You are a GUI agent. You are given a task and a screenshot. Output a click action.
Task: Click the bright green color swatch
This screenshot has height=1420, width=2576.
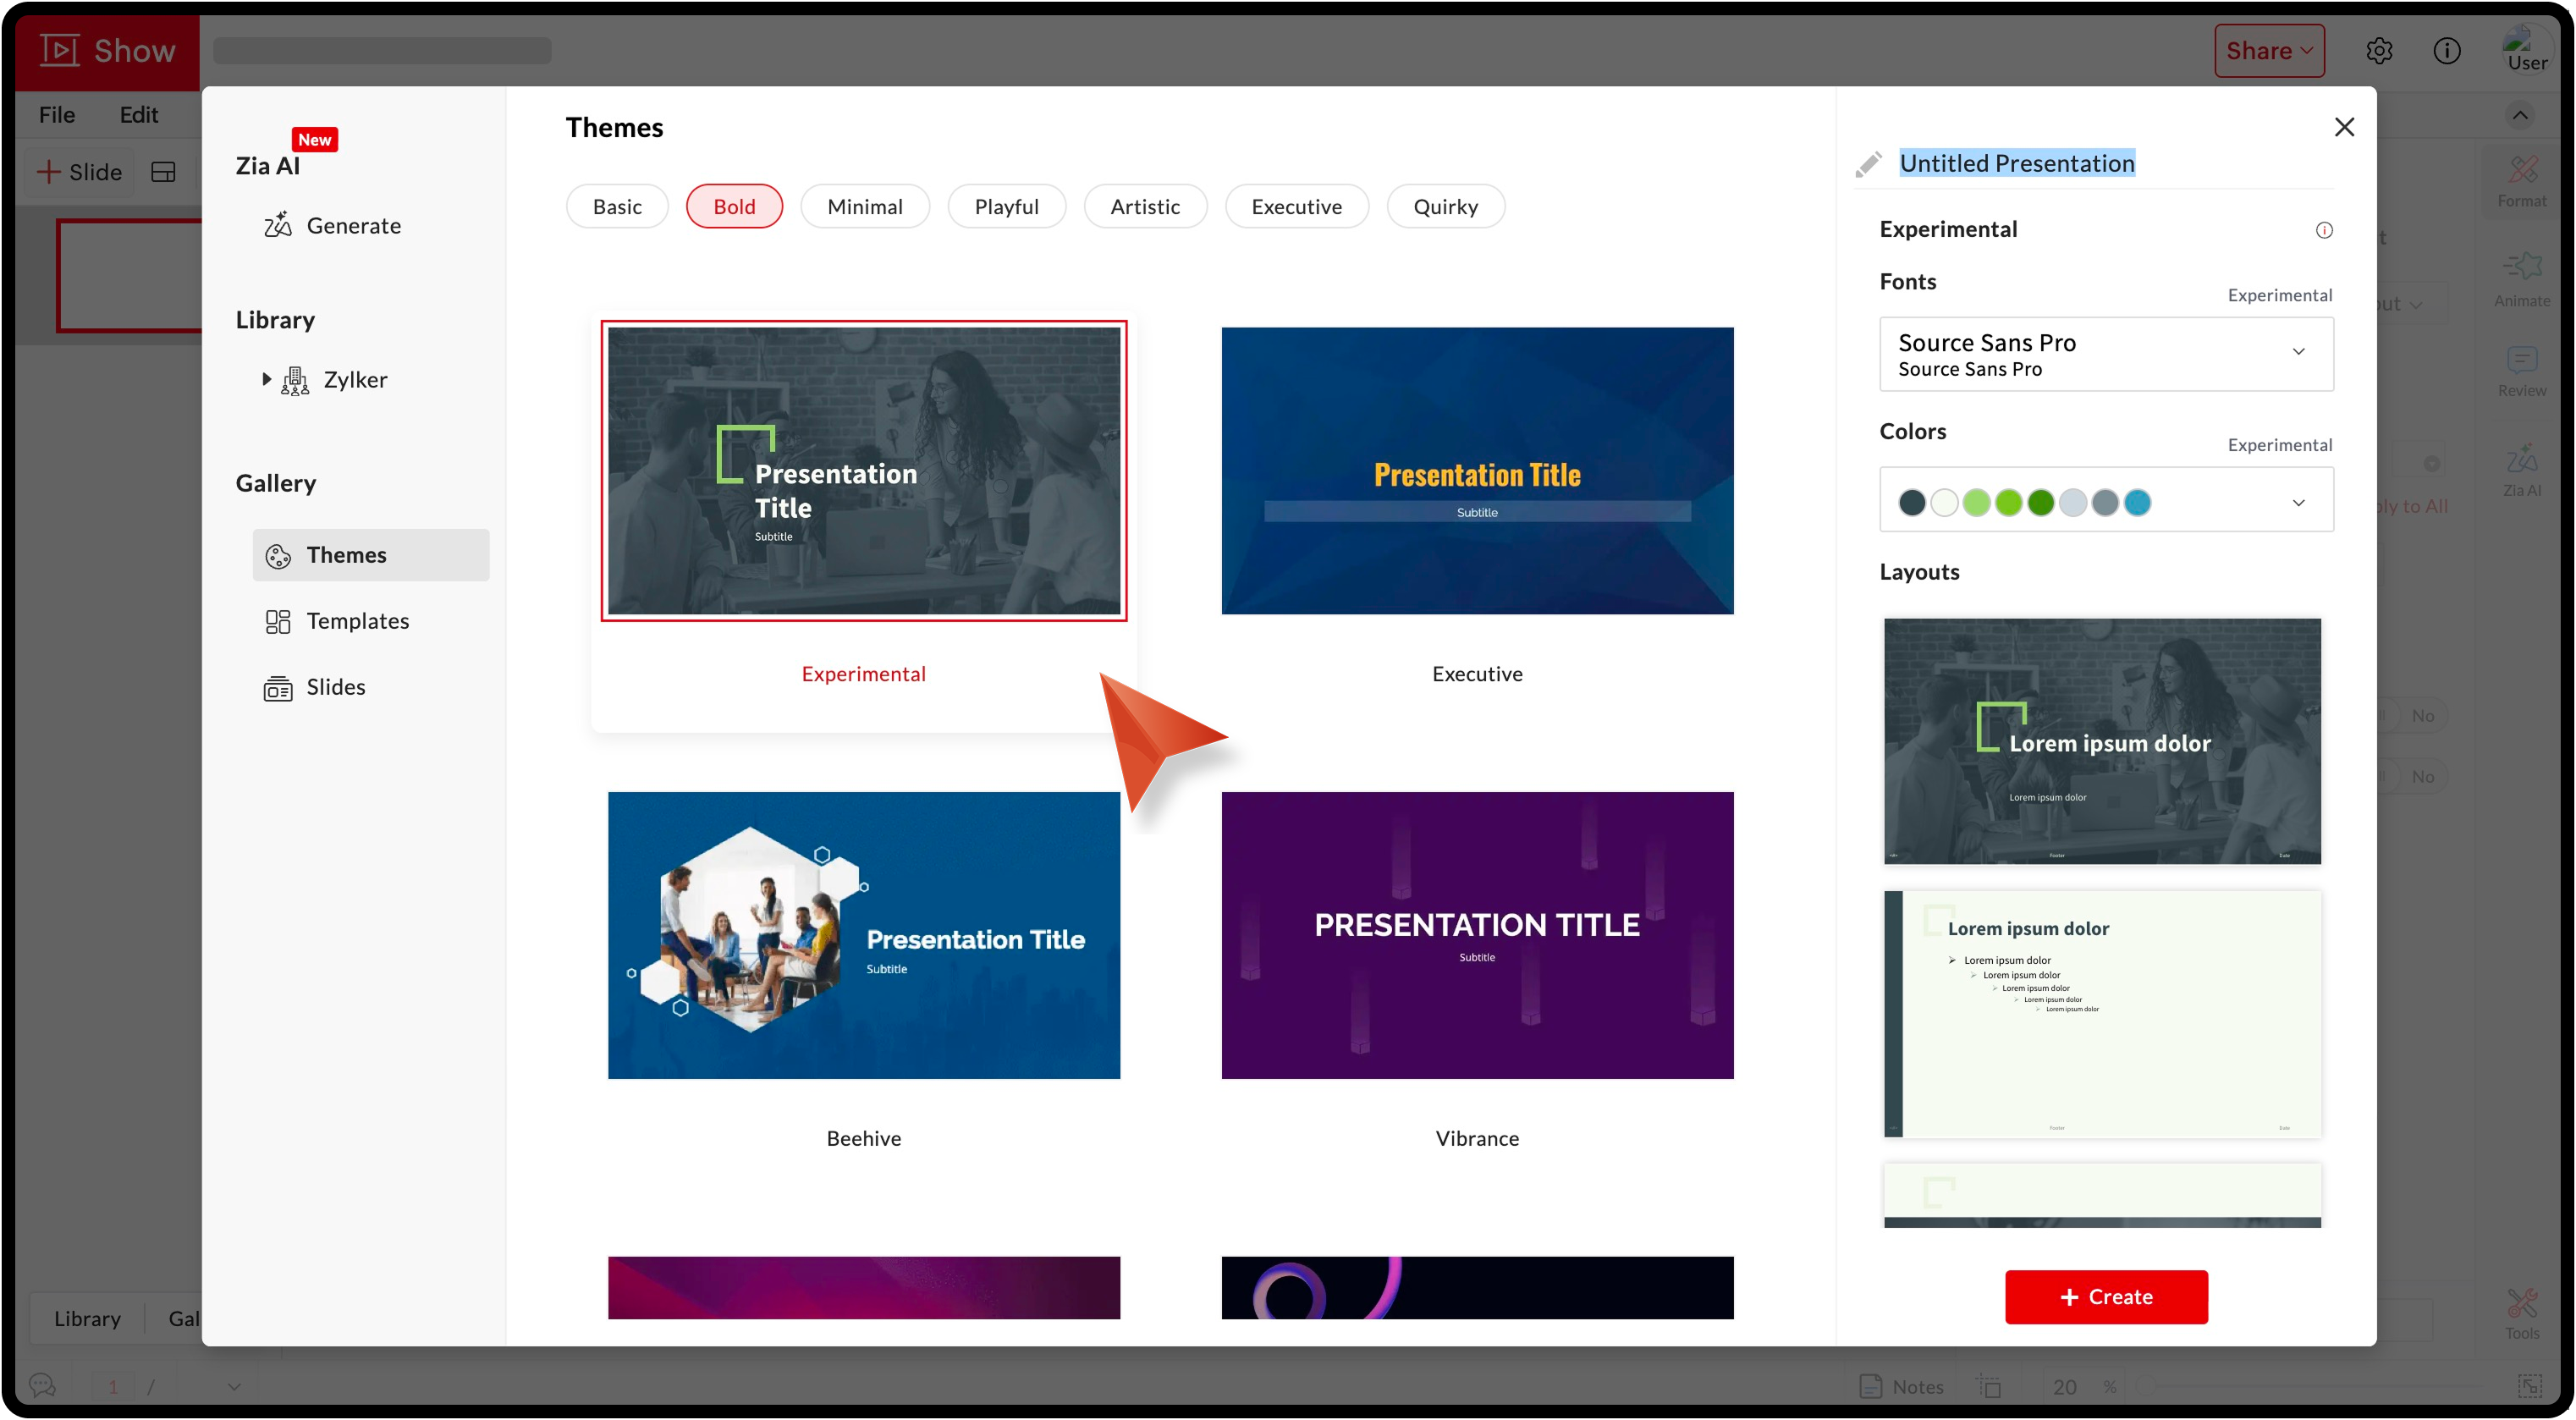2008,502
